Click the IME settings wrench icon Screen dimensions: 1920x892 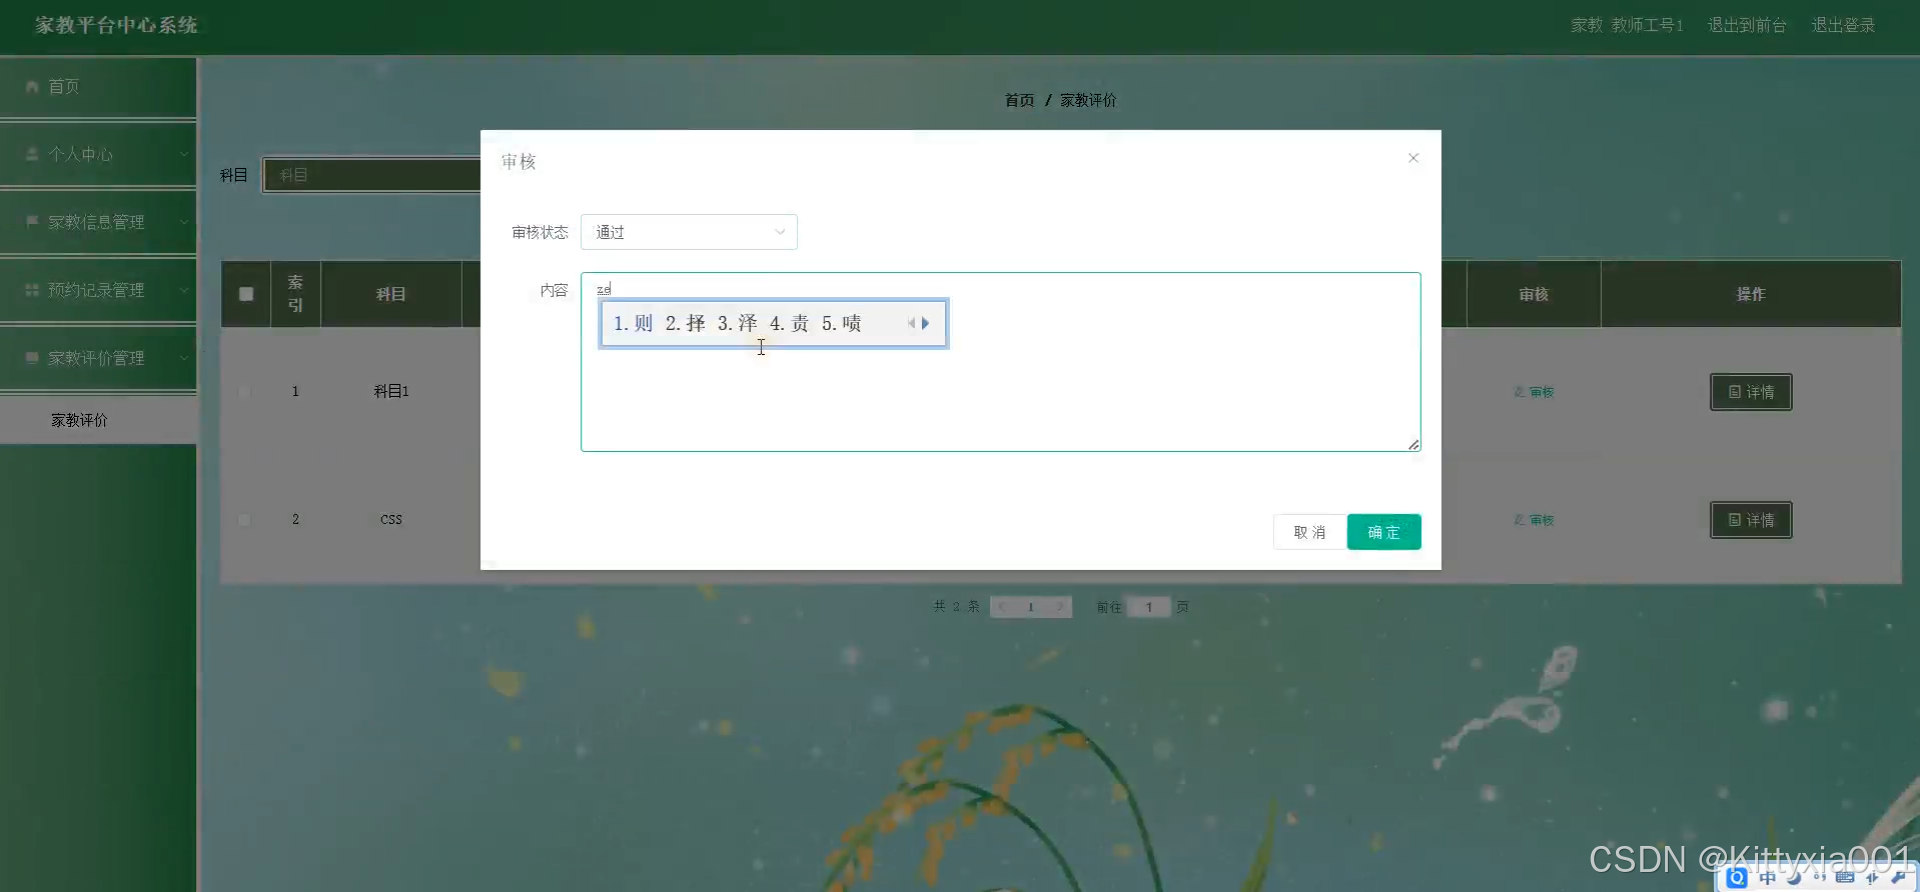click(x=1899, y=878)
